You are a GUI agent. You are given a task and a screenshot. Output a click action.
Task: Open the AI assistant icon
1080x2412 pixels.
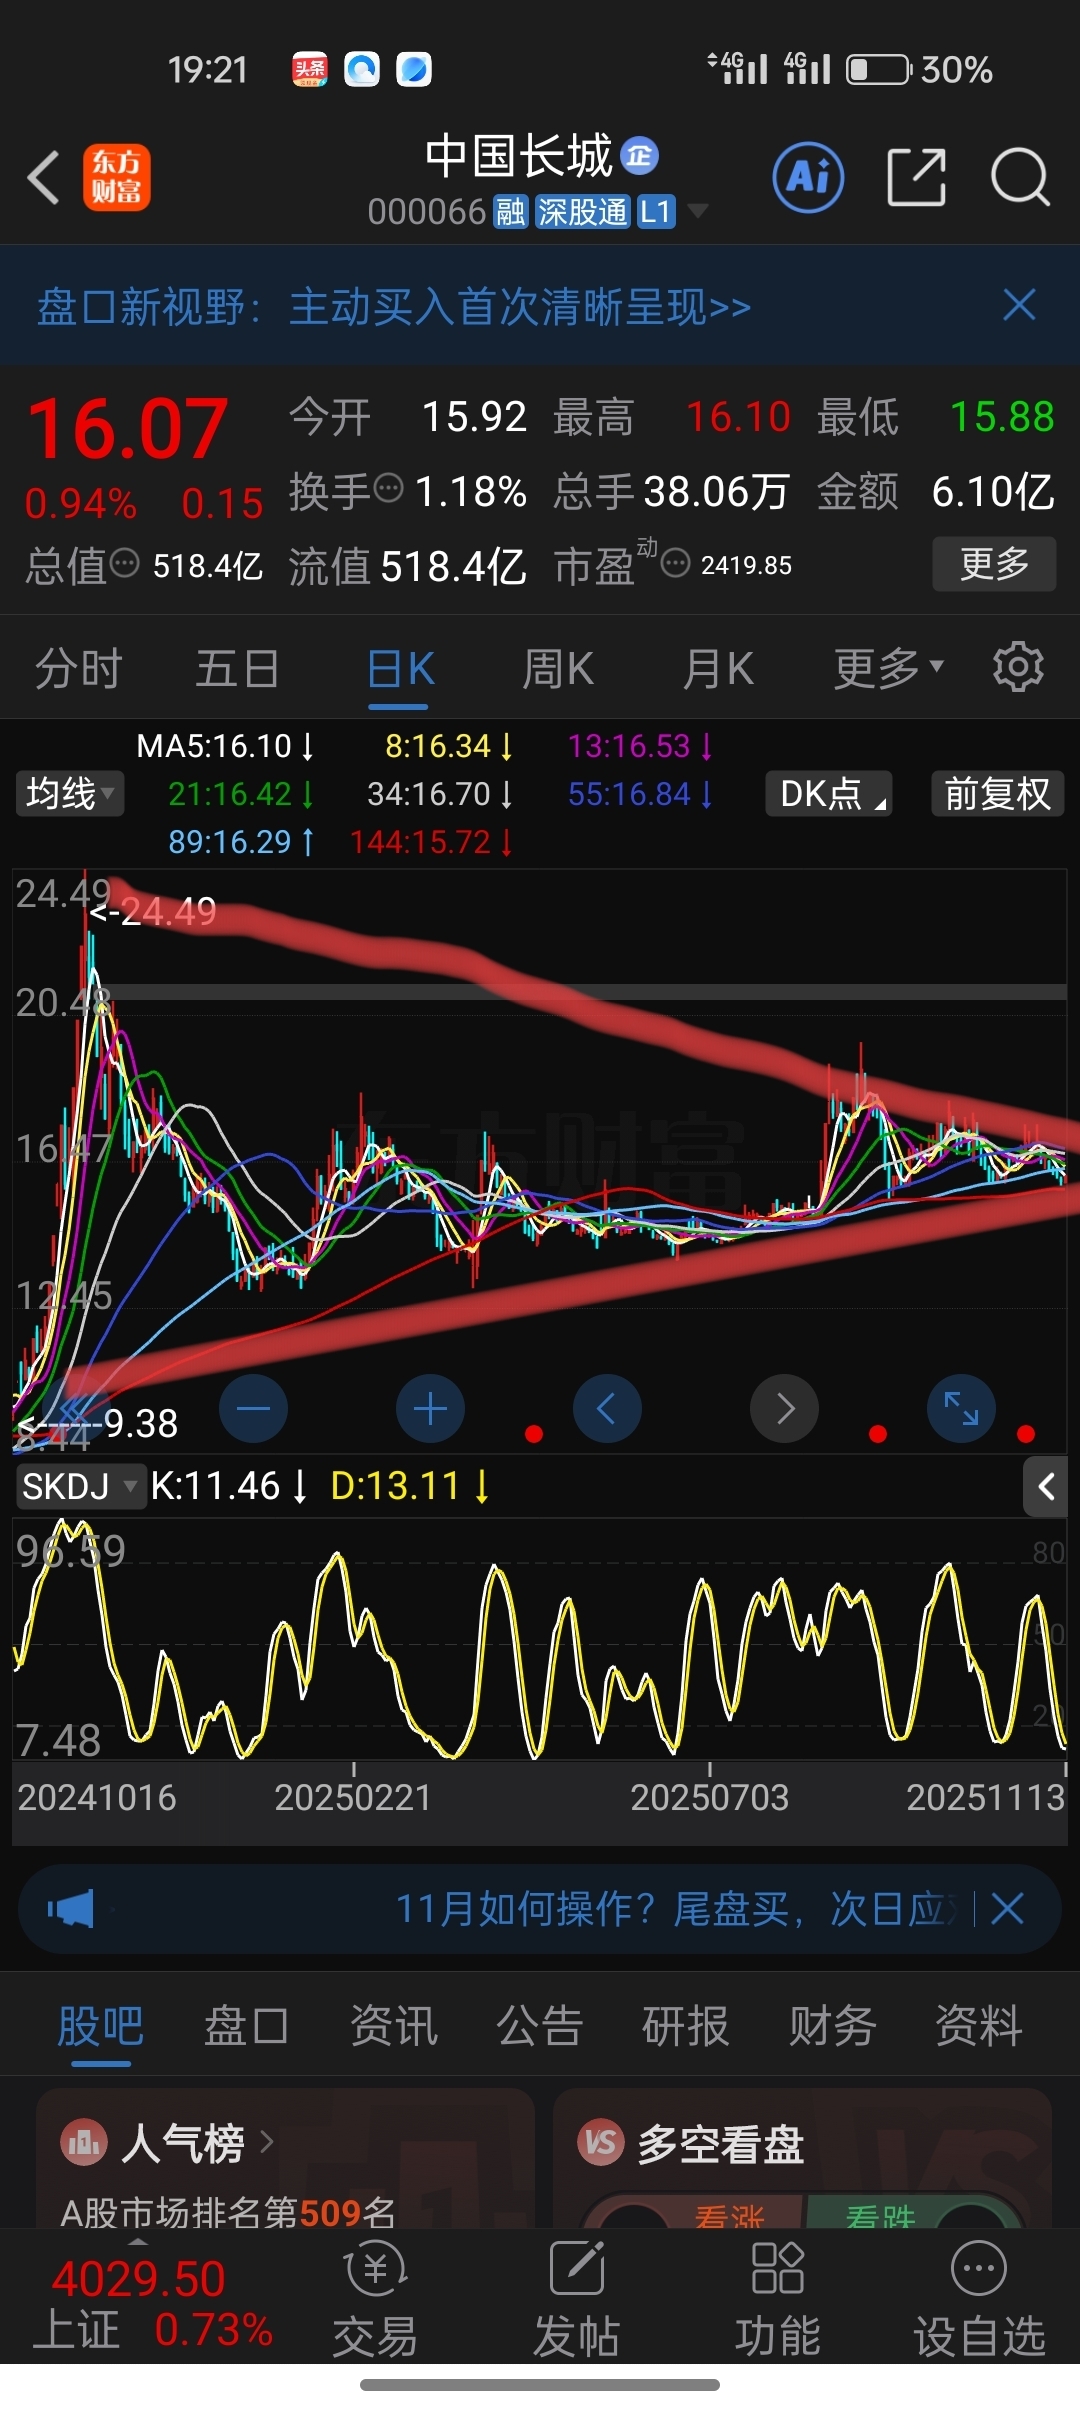808,178
